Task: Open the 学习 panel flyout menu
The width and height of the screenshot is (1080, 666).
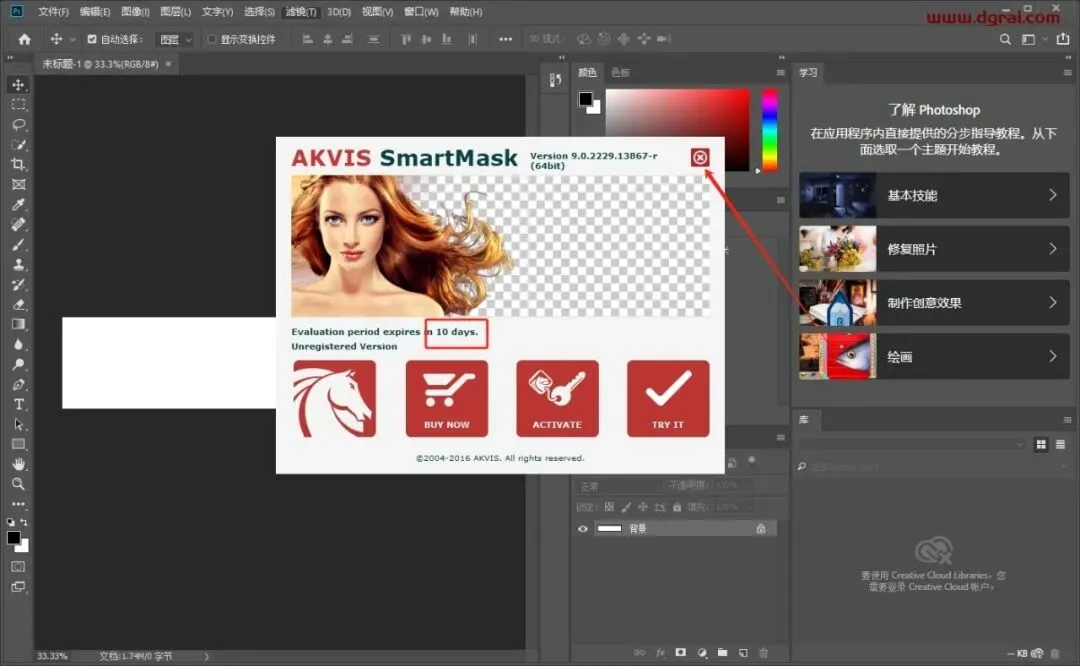Action: (x=1067, y=72)
